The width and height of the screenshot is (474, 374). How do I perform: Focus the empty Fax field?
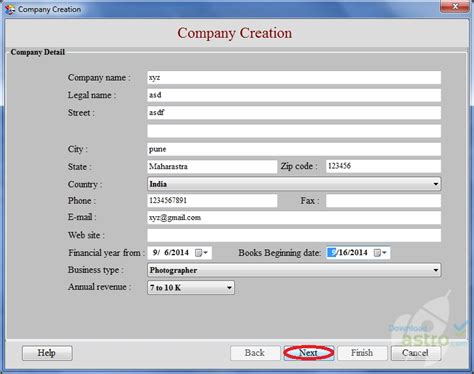(383, 201)
